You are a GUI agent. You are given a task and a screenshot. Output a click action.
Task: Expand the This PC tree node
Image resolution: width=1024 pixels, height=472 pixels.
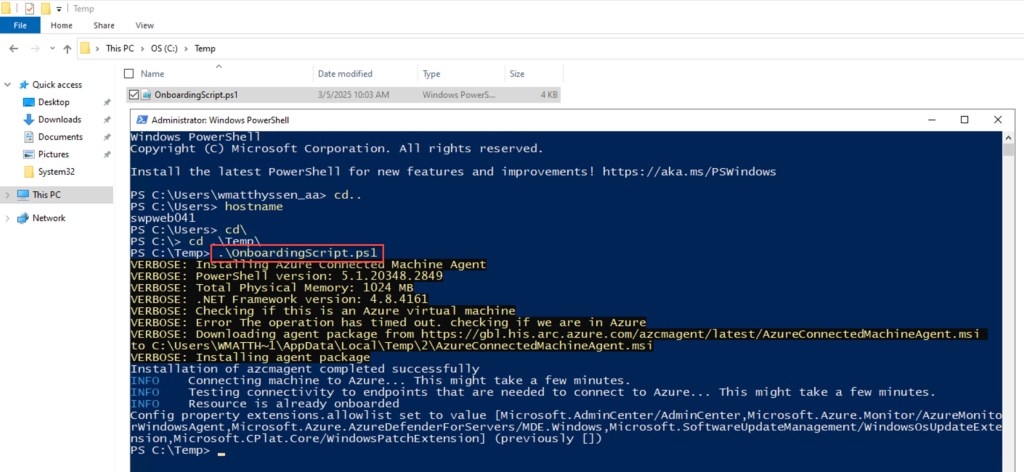click(x=8, y=195)
